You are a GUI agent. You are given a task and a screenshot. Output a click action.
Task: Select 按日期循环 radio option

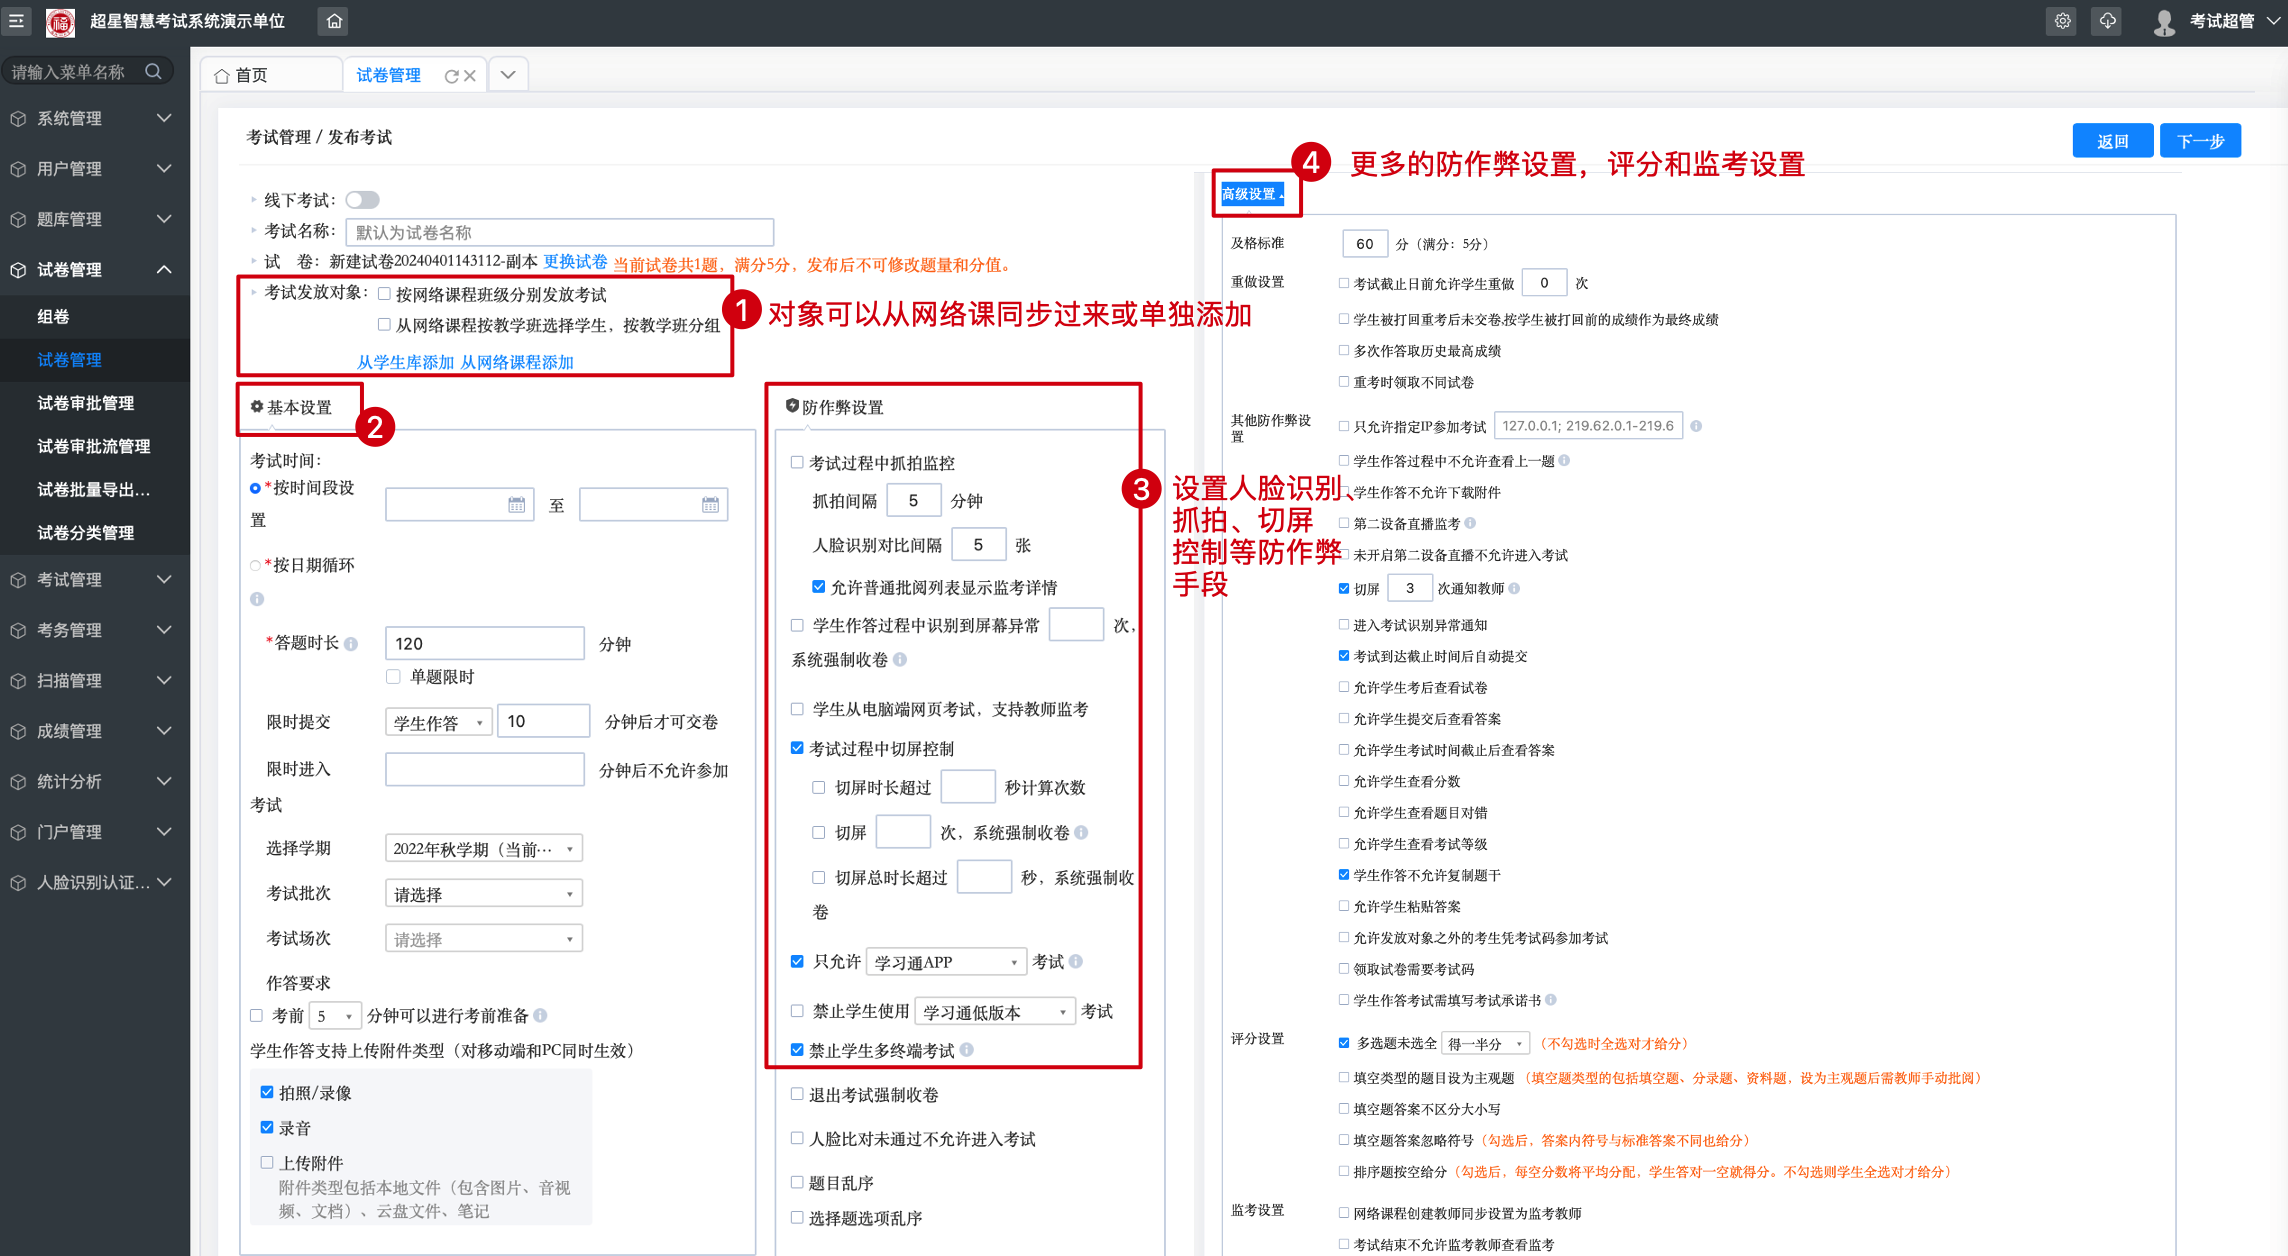256,566
